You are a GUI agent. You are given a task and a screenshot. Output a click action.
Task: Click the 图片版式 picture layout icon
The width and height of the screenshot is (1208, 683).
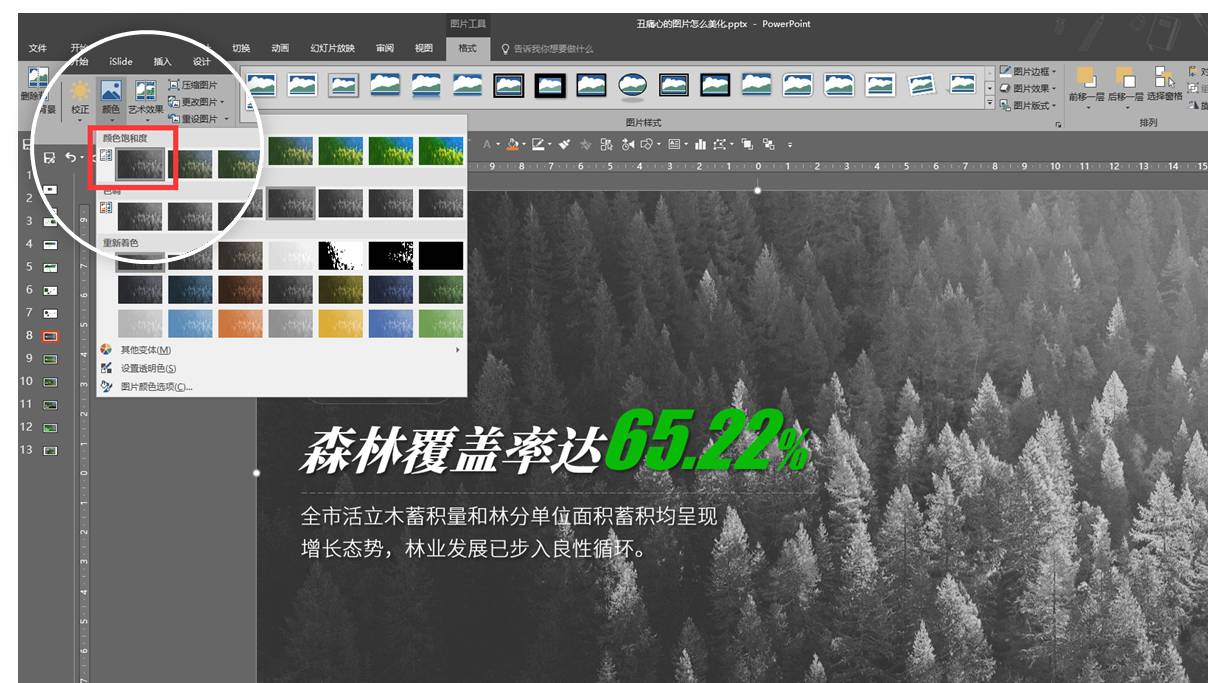[1005, 105]
